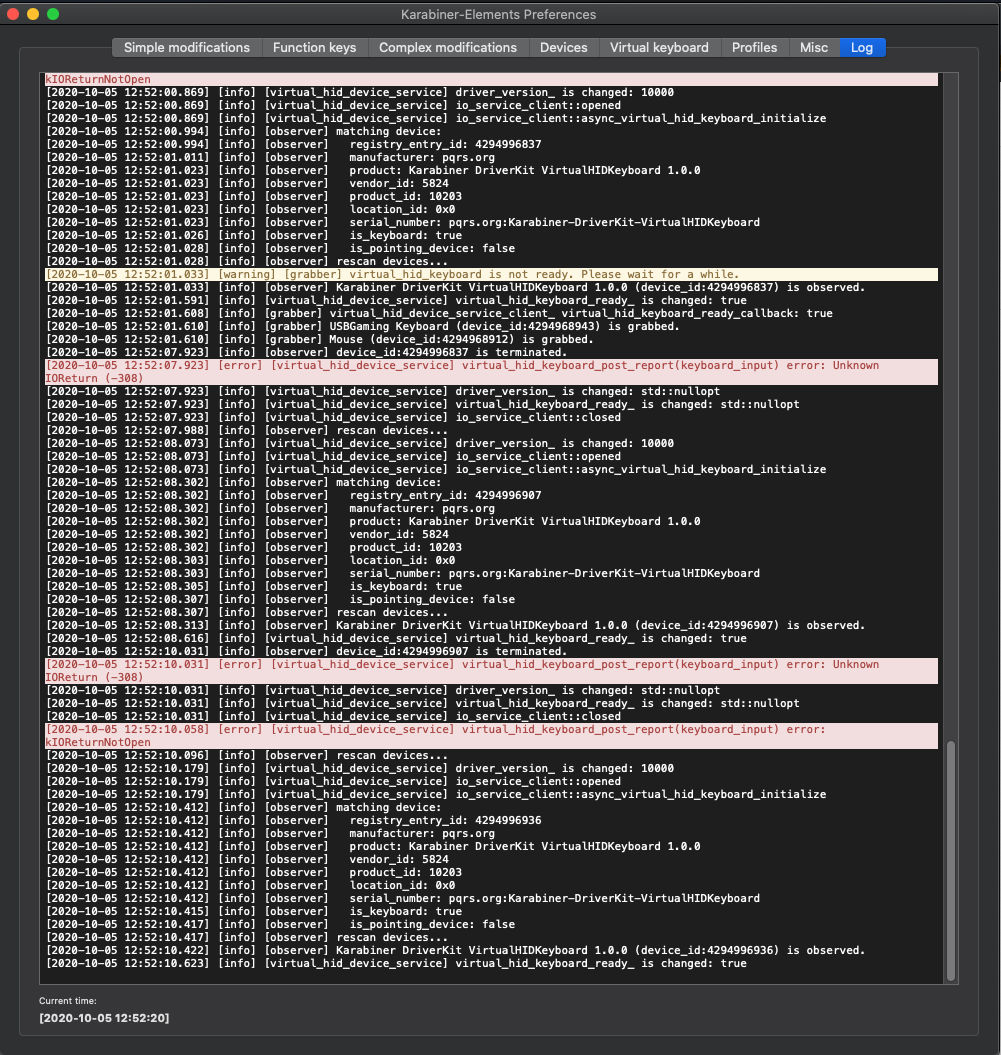
Task: Click the 12:52:08.305 'is_keyboard: true' line
Action: pyautogui.click(x=254, y=586)
